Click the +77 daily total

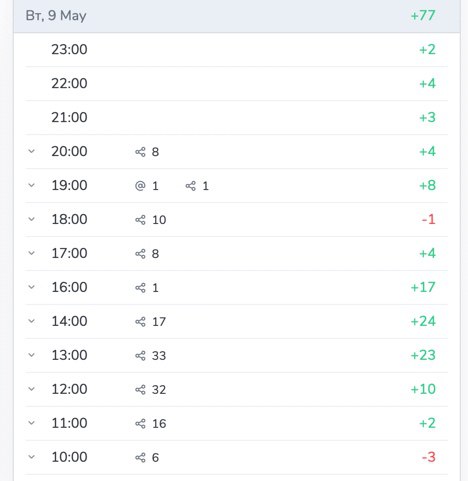coord(423,16)
